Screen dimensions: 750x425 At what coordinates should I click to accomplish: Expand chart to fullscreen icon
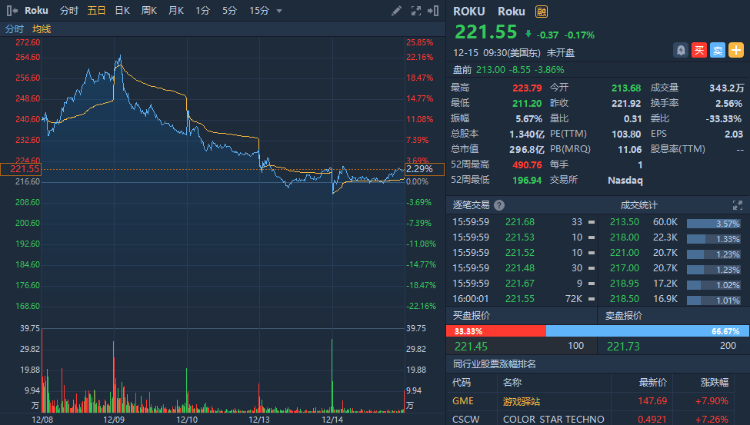(416, 11)
